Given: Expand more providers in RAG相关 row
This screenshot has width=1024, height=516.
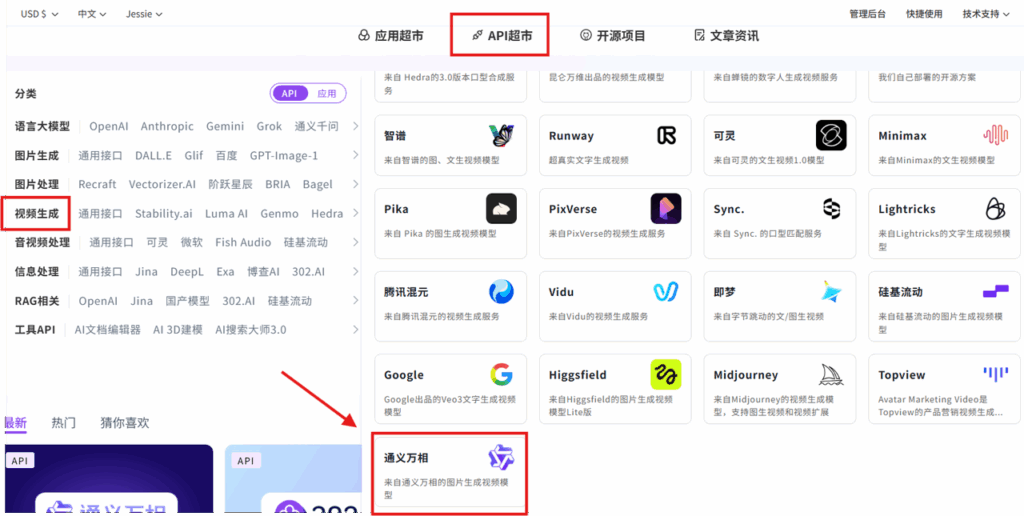Looking at the screenshot, I should click(x=355, y=300).
